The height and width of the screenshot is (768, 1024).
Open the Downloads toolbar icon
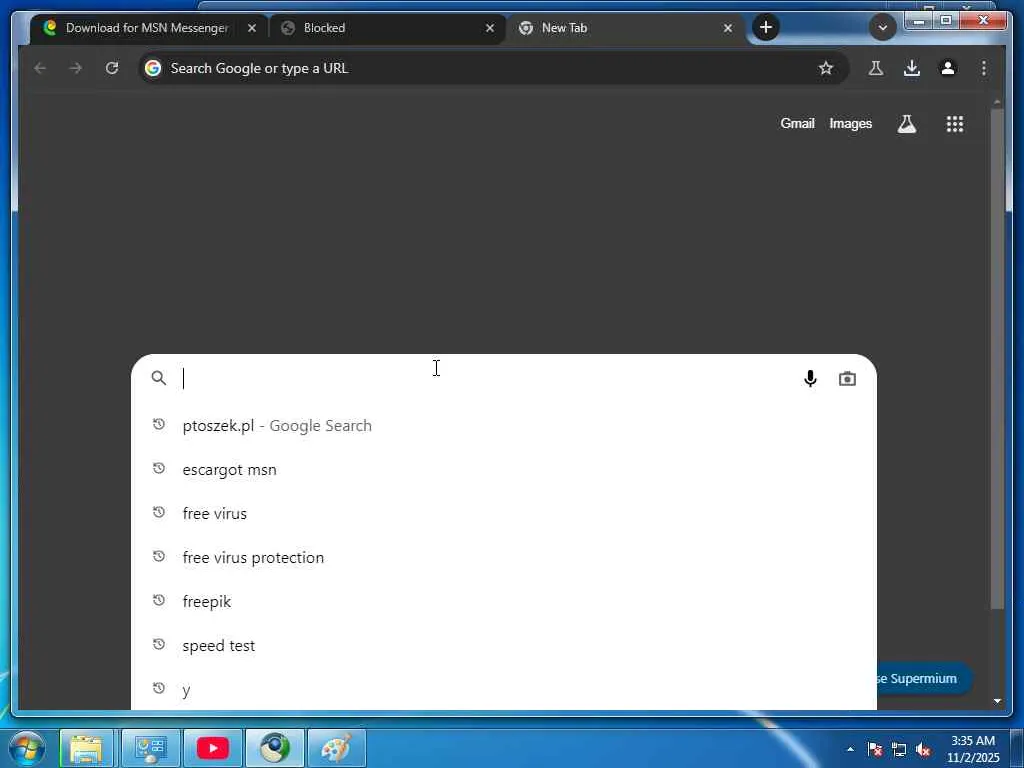coord(912,68)
